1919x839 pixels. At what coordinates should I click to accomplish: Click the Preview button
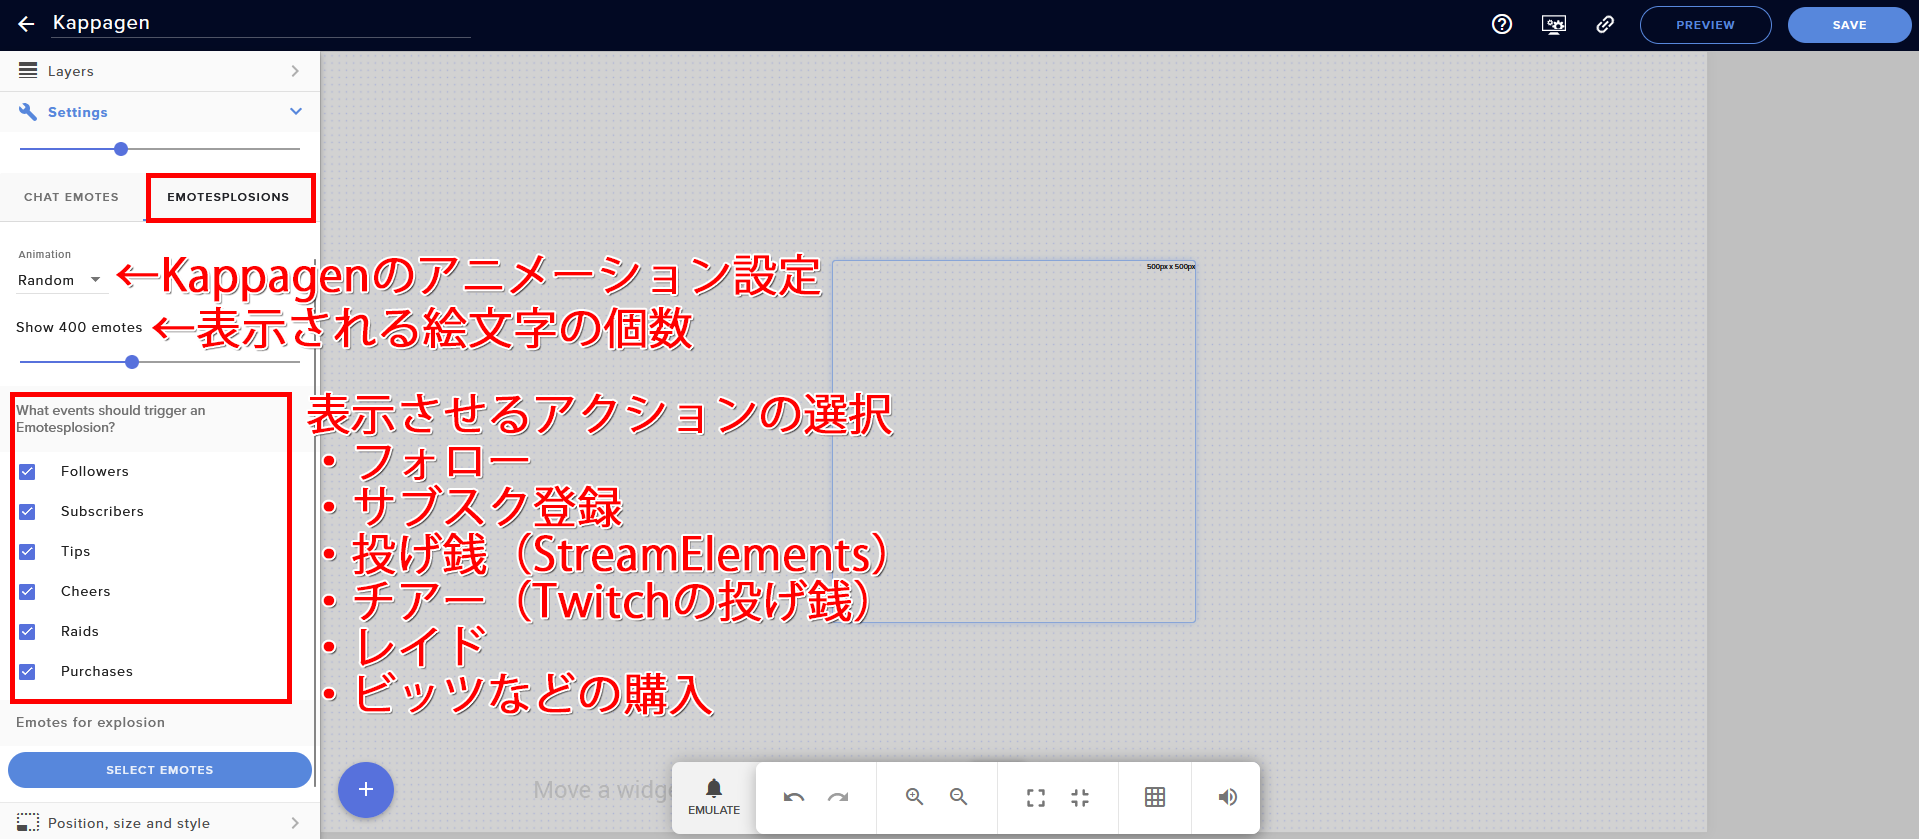[x=1705, y=25]
